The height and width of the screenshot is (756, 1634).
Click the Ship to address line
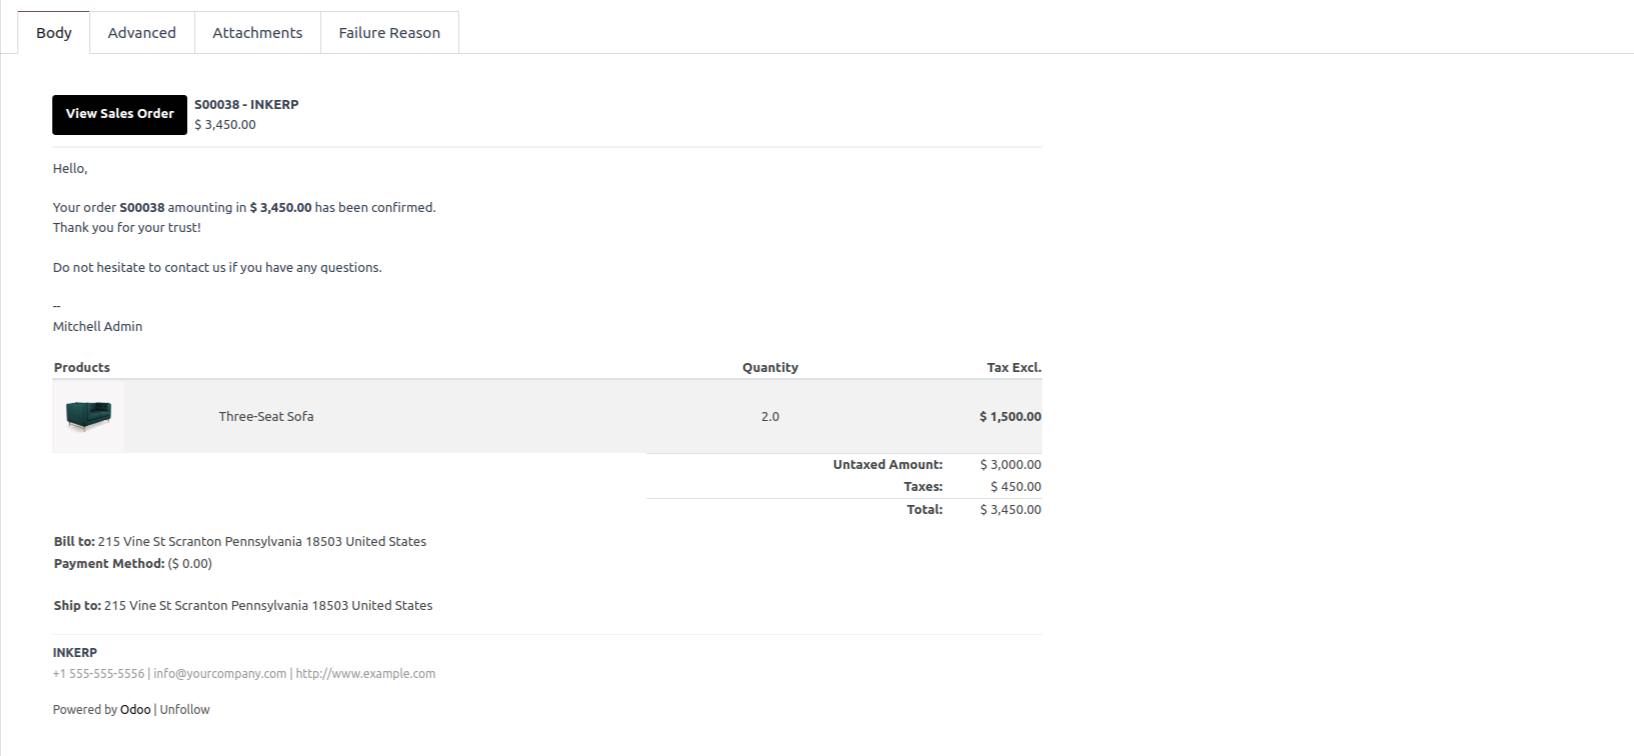coord(243,606)
